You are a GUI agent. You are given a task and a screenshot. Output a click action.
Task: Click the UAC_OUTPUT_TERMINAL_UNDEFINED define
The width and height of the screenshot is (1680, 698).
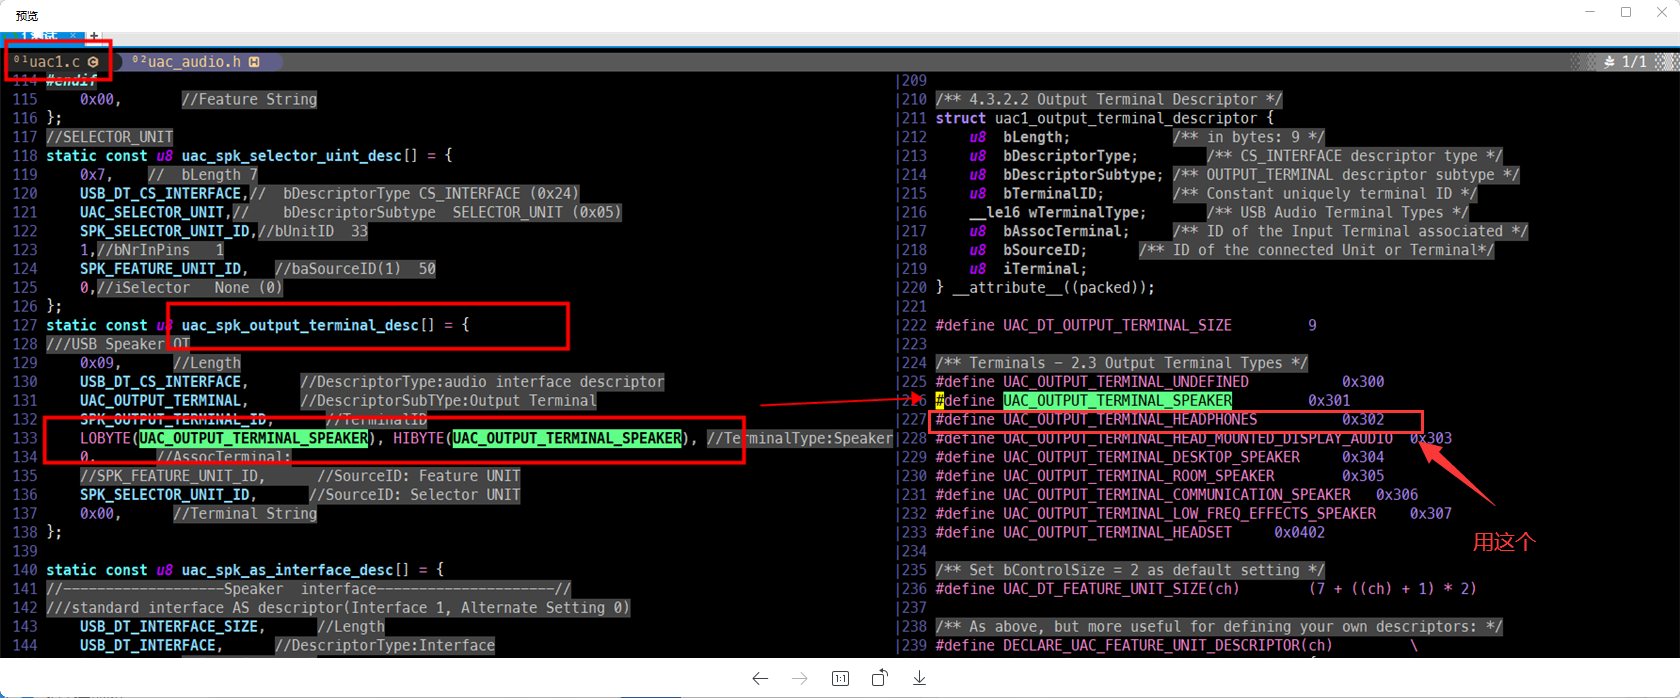pos(1160,382)
